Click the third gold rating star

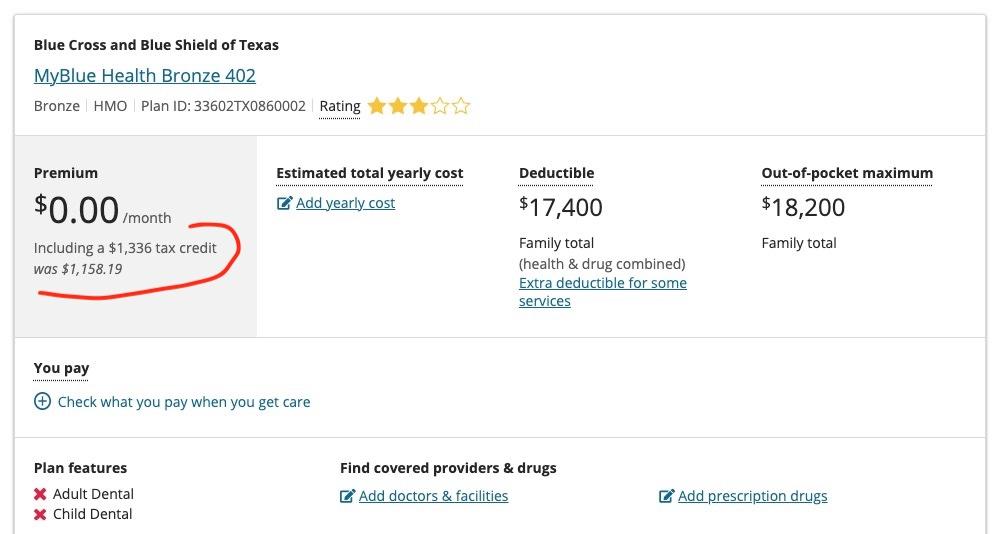419,106
